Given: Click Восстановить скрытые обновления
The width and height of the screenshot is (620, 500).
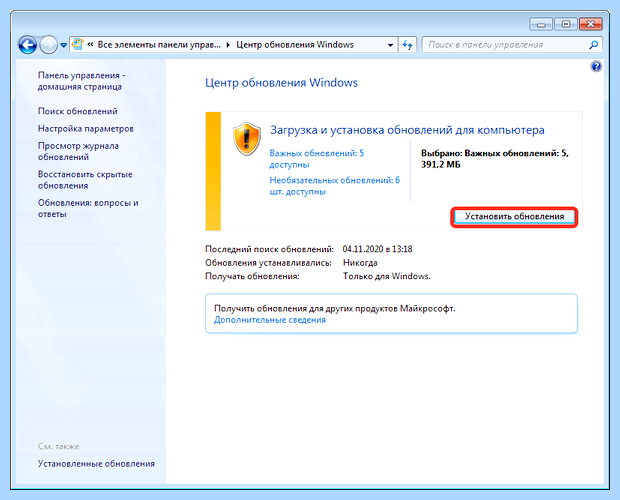Looking at the screenshot, I should [x=85, y=180].
